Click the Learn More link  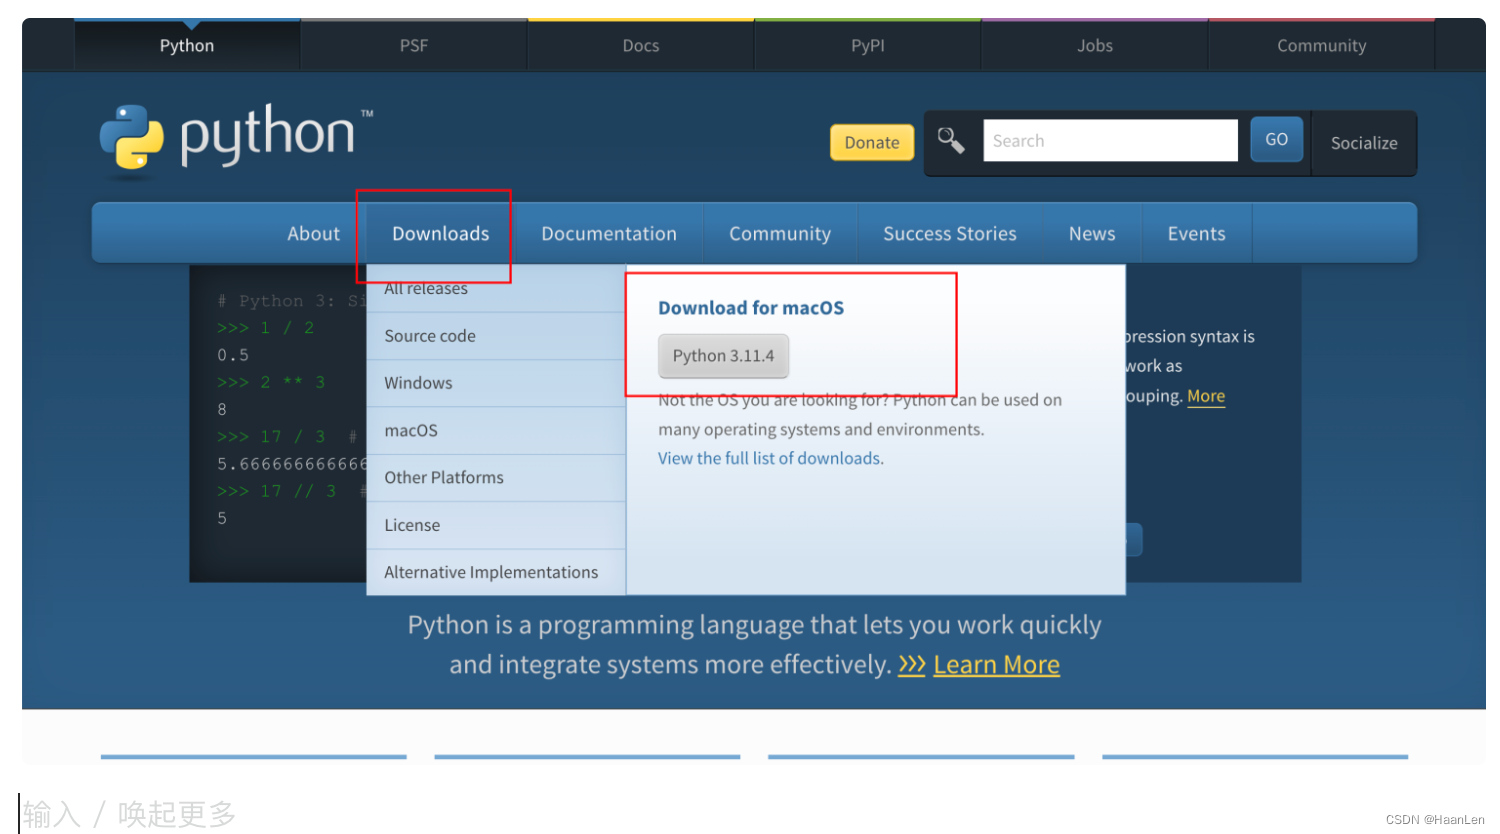[x=996, y=665]
